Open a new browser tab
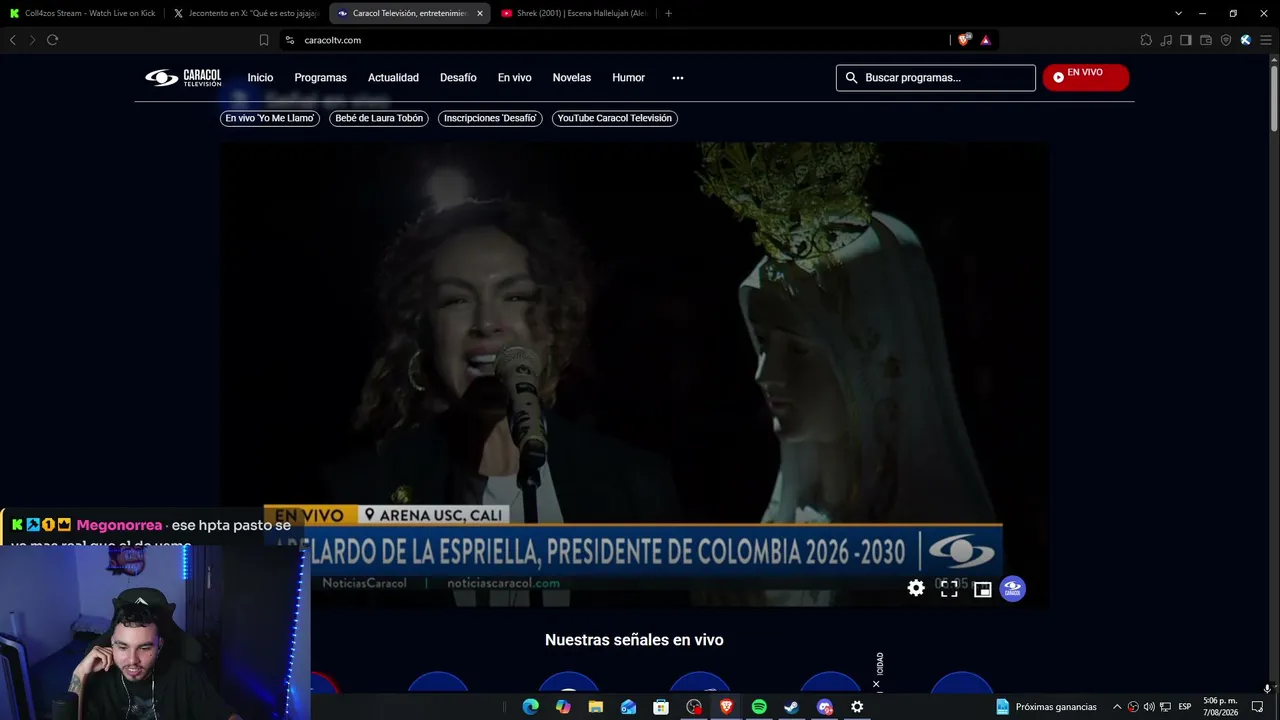This screenshot has width=1280, height=720. 668,13
